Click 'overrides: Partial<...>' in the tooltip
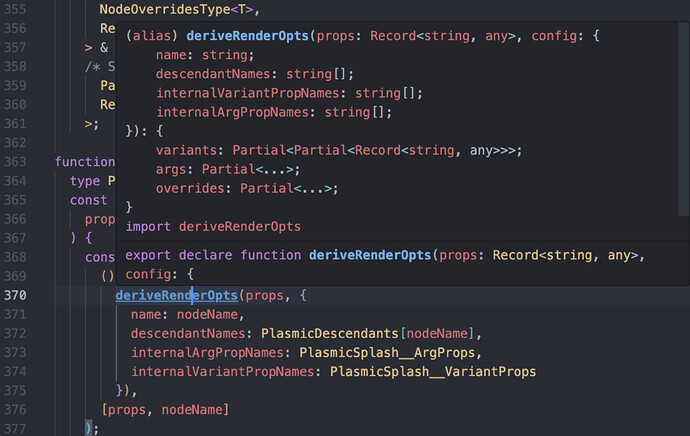Viewport: 690px width, 436px height. 247,188
